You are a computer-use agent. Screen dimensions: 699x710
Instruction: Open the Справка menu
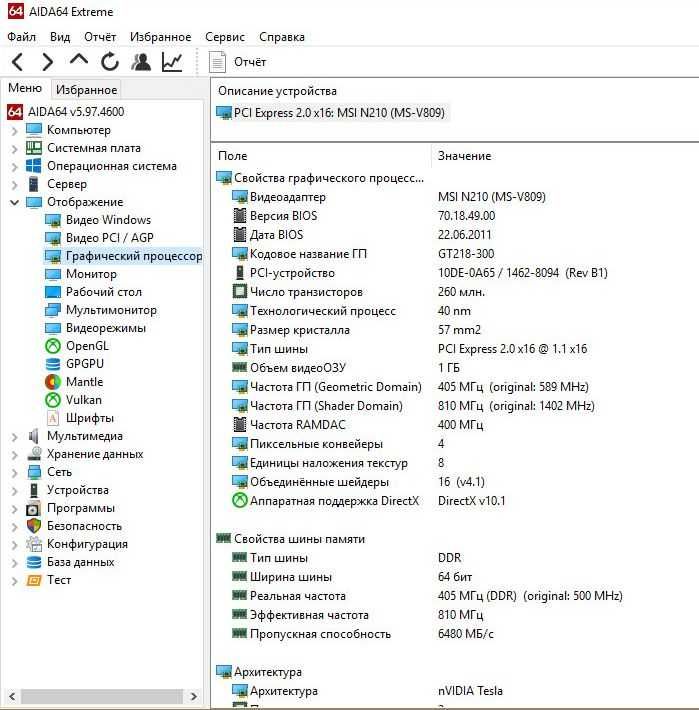click(282, 37)
